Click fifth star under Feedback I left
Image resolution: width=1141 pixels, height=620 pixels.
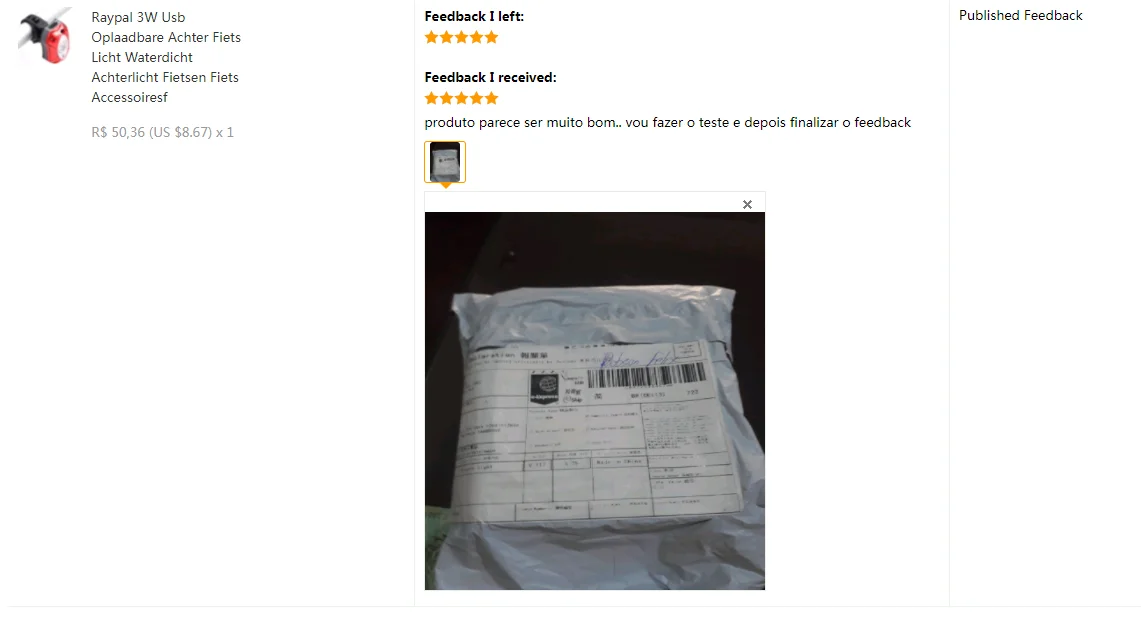(x=492, y=37)
